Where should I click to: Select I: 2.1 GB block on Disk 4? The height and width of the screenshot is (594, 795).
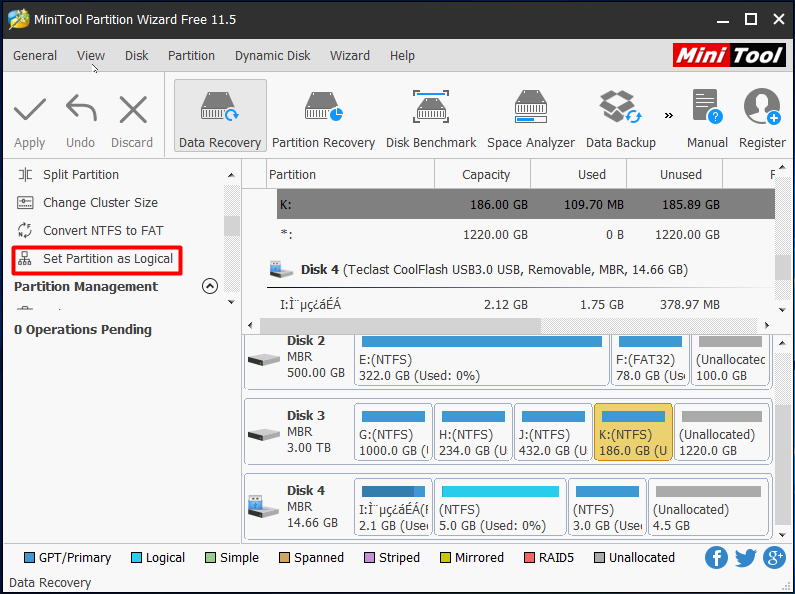pyautogui.click(x=393, y=507)
